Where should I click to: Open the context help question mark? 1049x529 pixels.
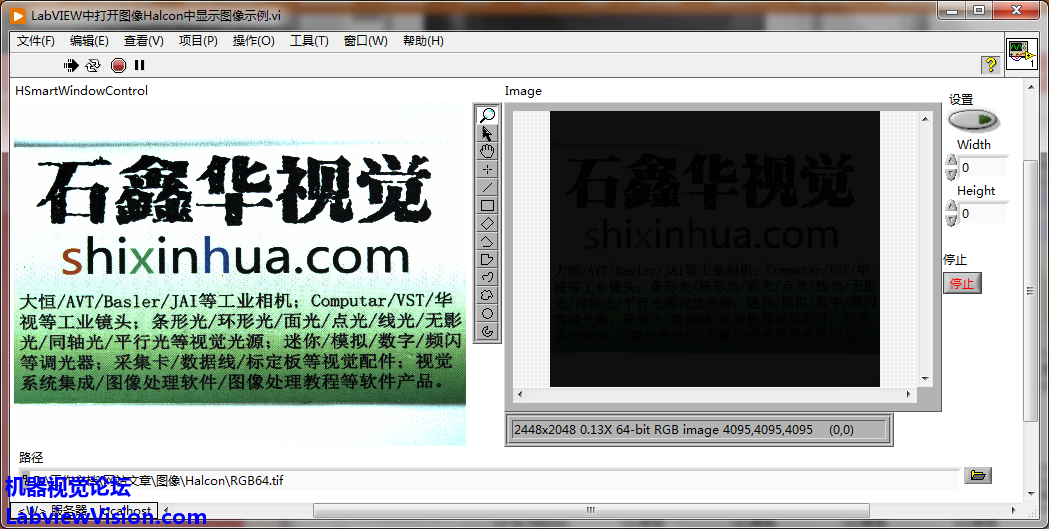pyautogui.click(x=991, y=65)
